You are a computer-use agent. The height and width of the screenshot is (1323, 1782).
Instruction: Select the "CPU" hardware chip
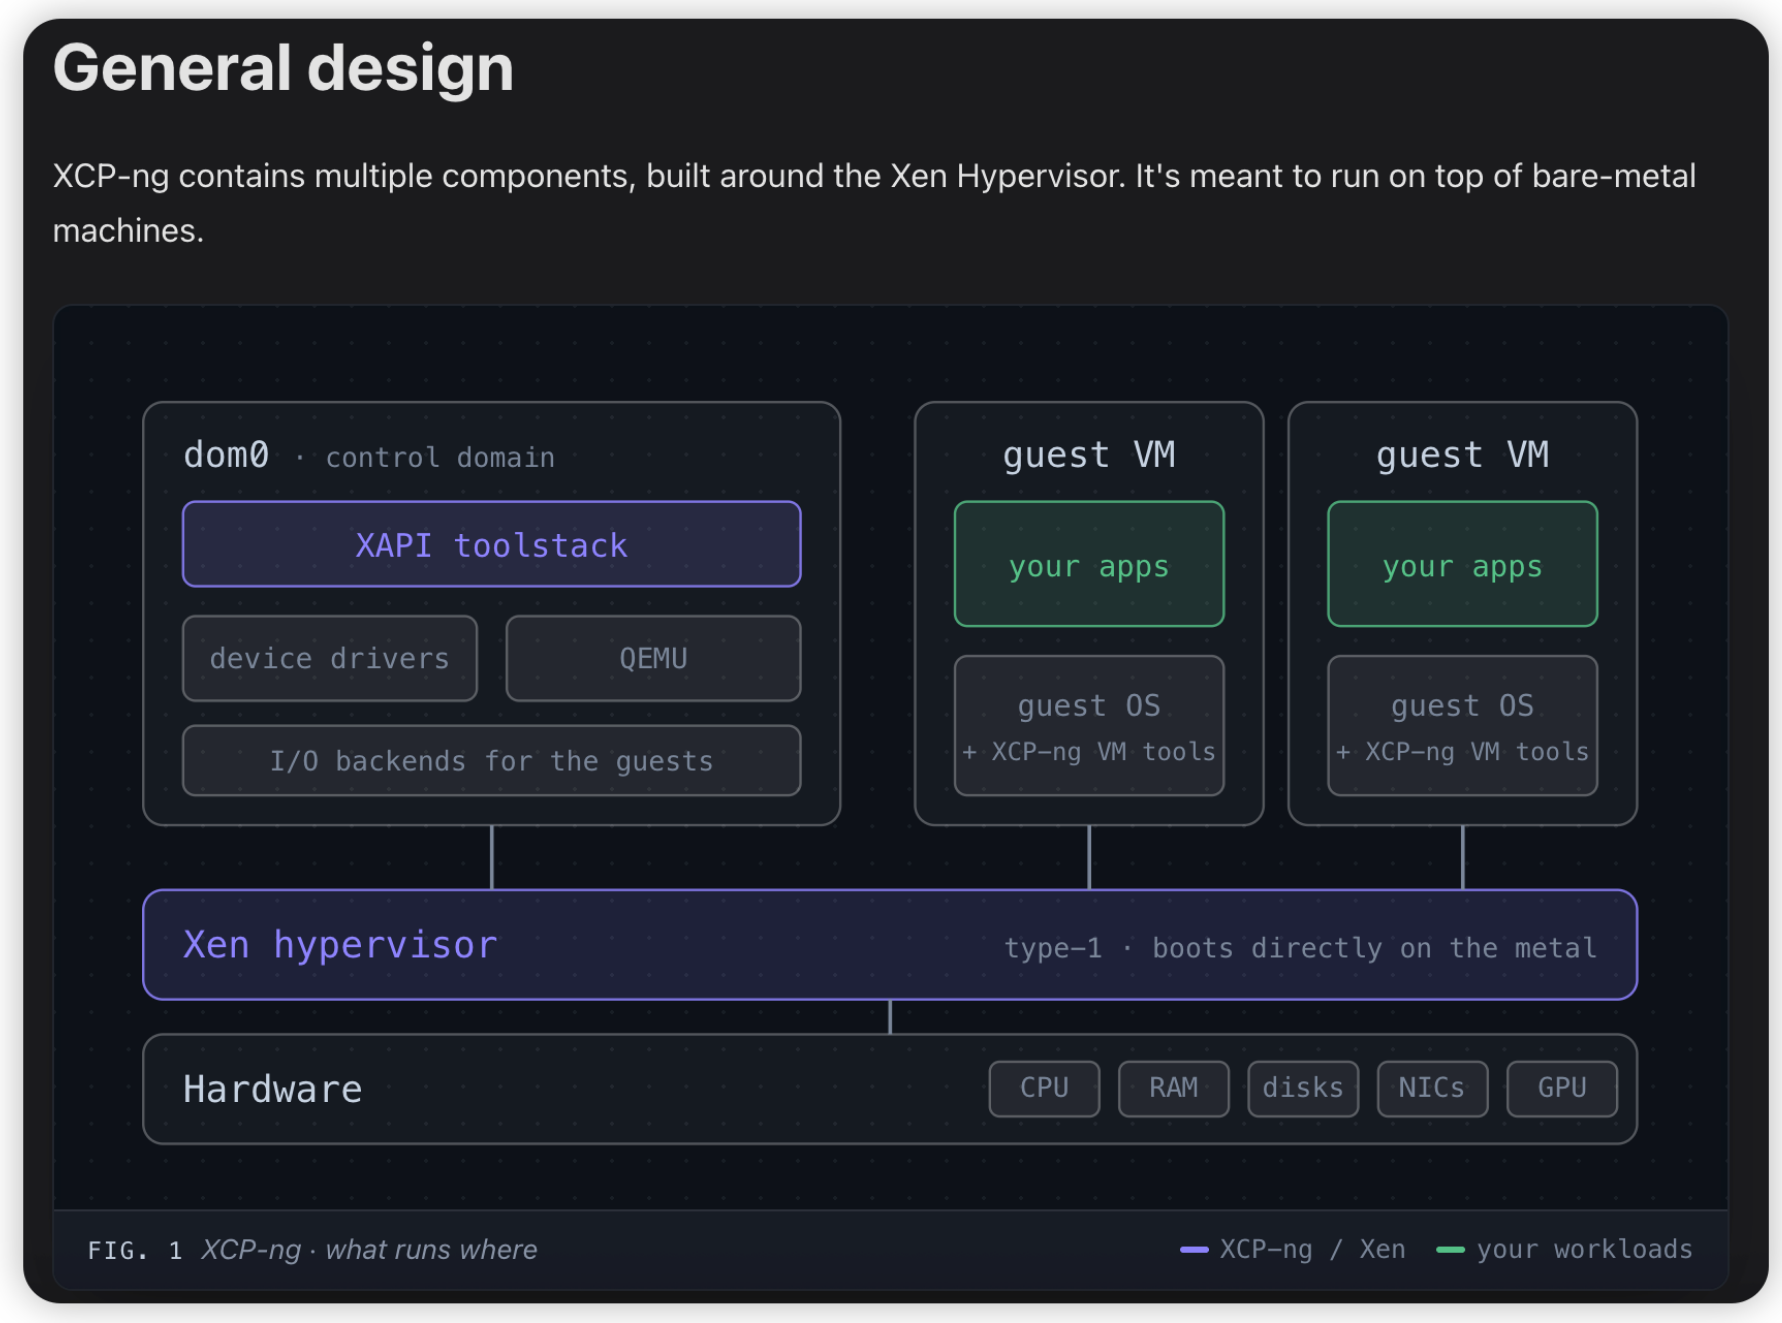[1044, 1088]
